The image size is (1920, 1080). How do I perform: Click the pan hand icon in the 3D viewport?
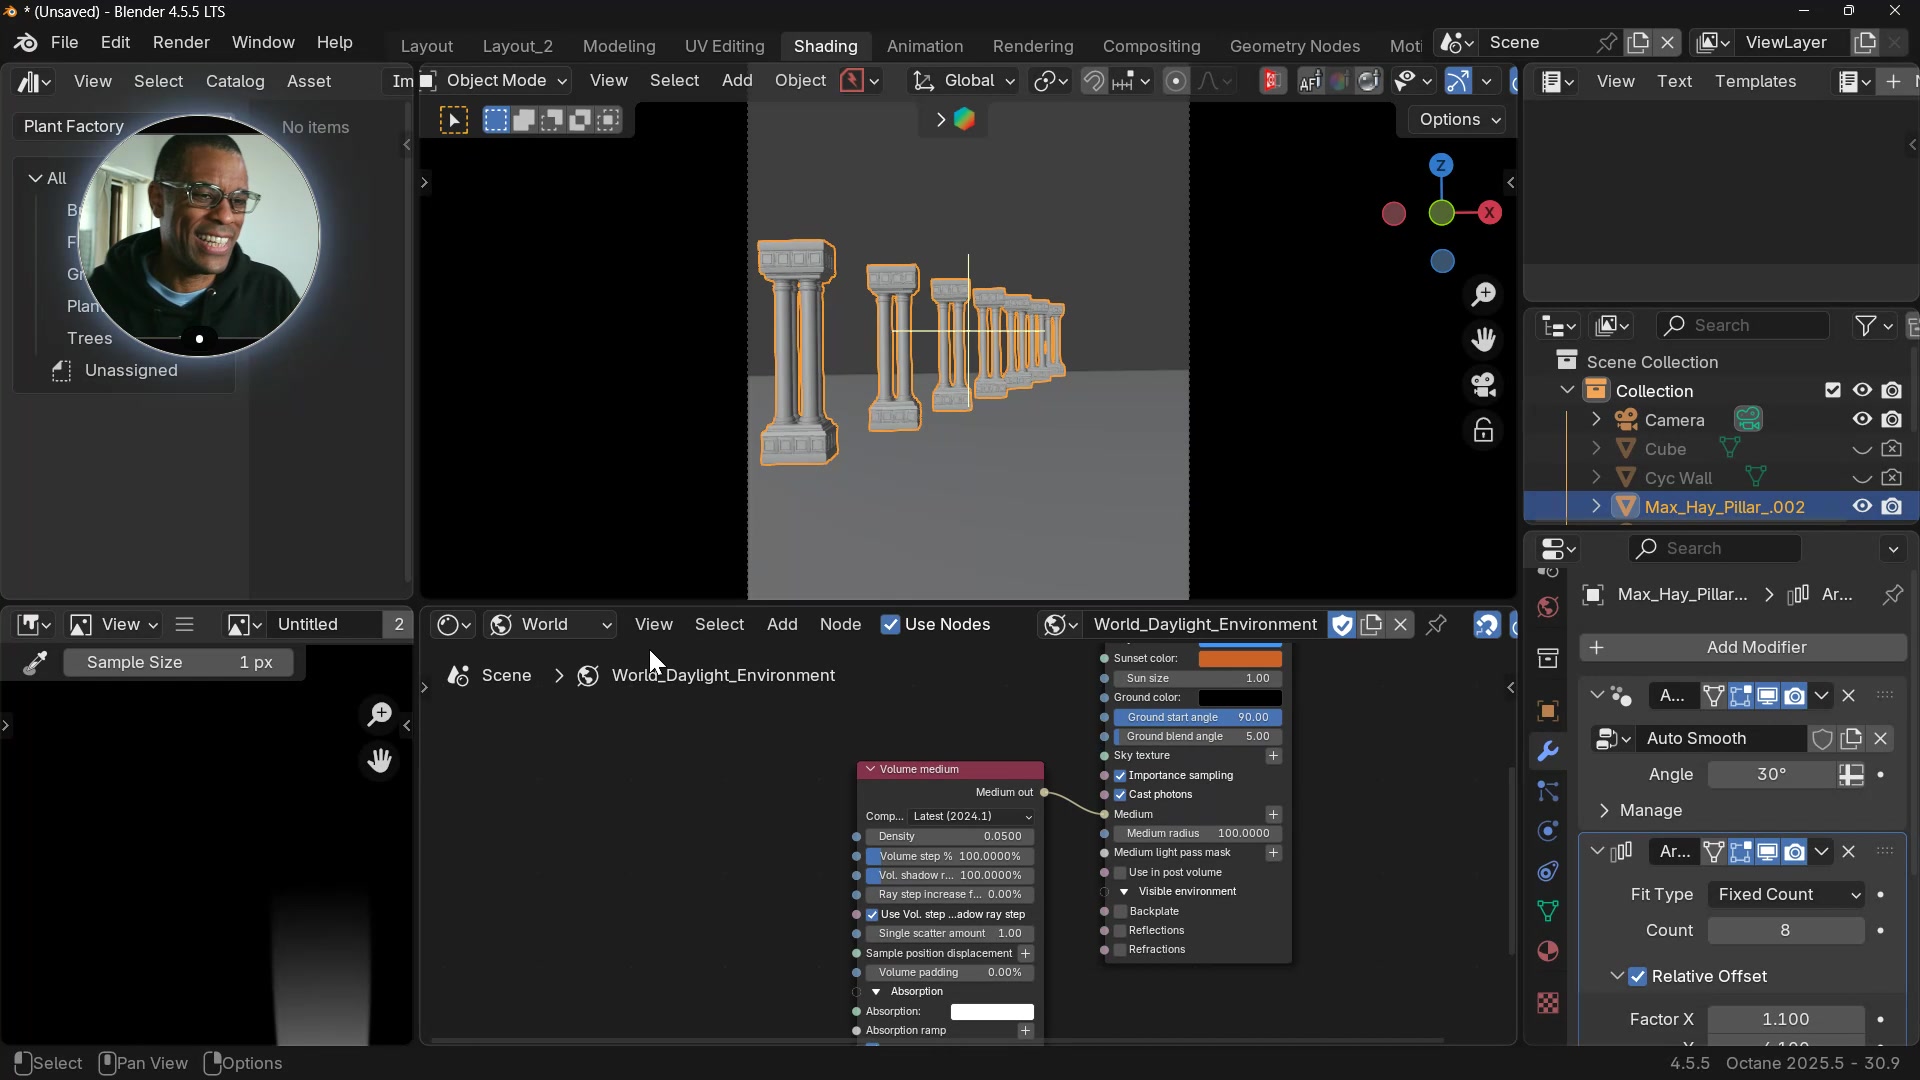(x=1484, y=340)
